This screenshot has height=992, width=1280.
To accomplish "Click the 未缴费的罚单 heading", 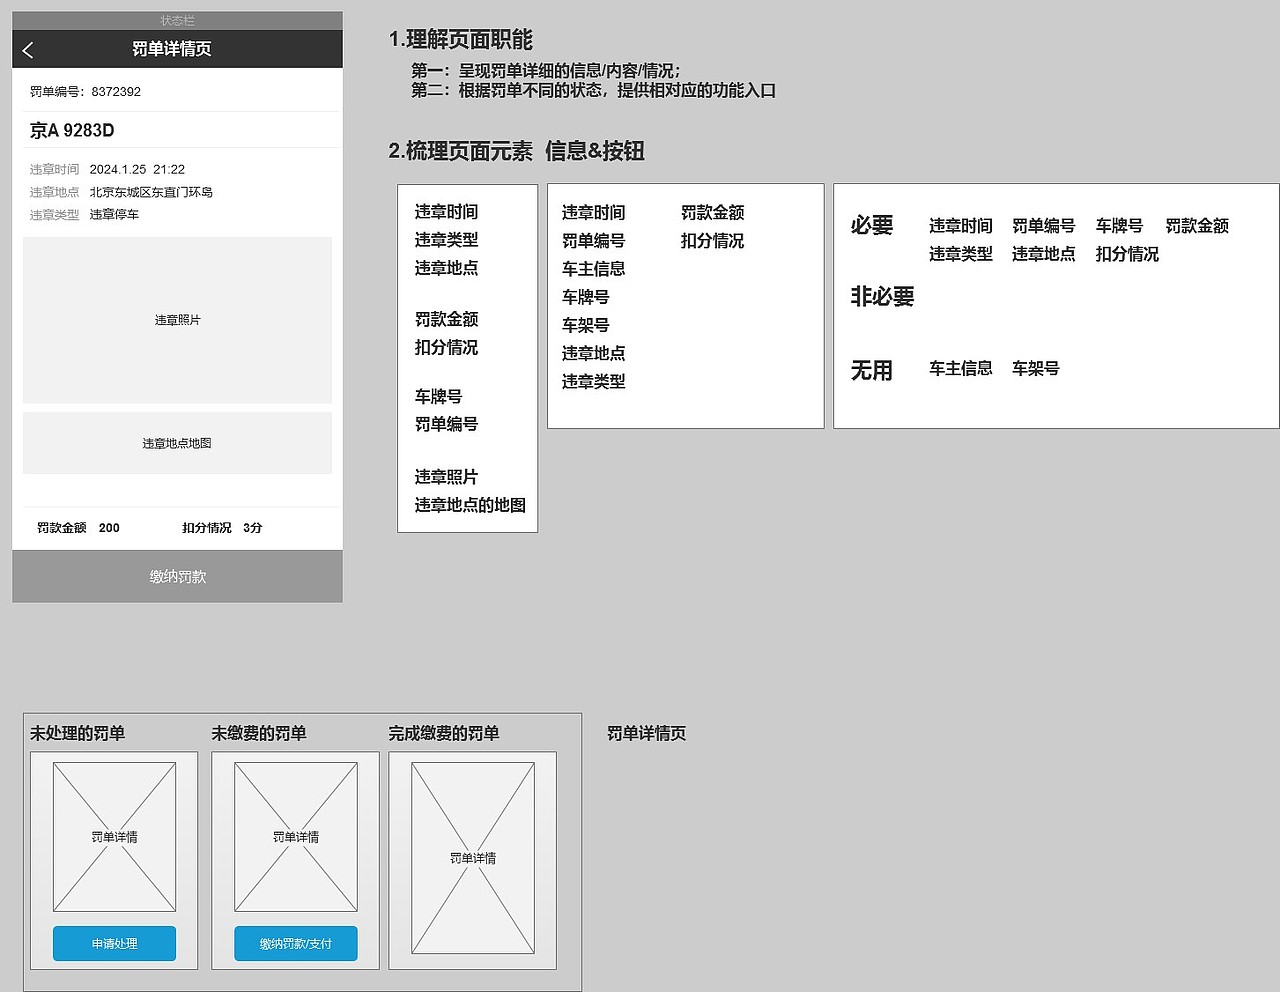I will (258, 733).
